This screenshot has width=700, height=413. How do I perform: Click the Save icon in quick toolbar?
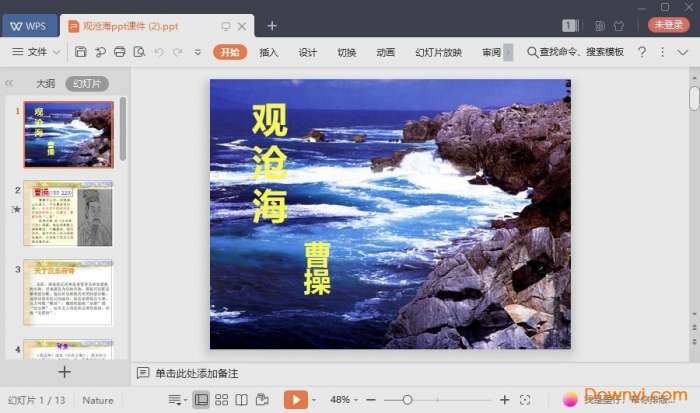80,52
